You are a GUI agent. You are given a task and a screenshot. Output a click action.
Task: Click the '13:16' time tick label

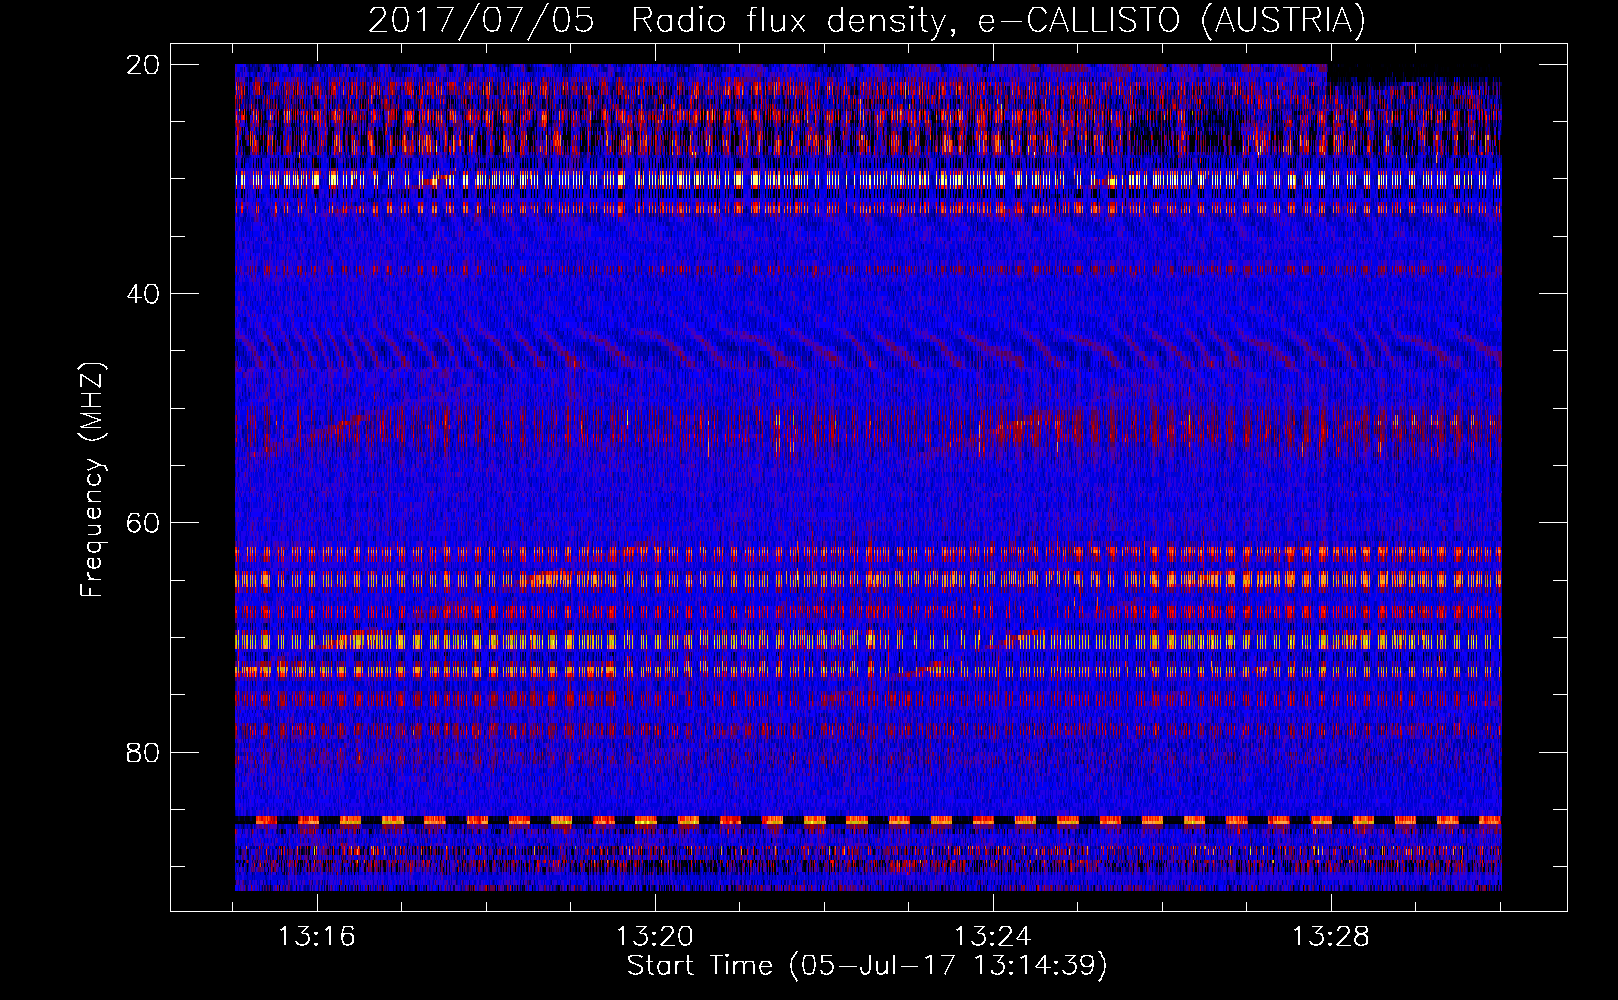[317, 937]
